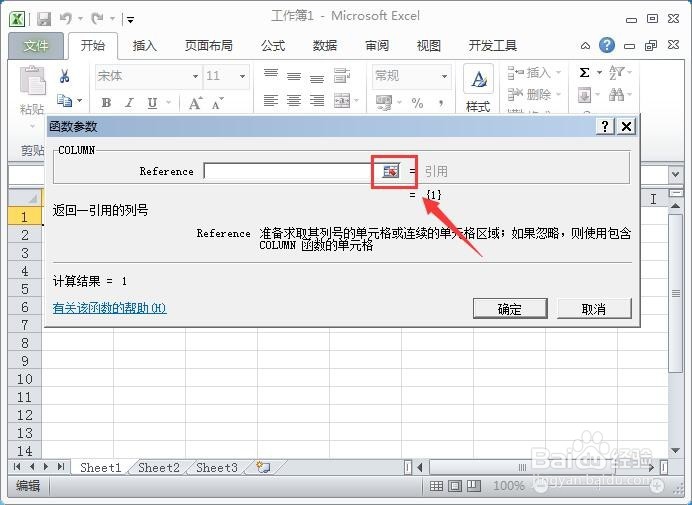Viewport: 692px width, 505px height.
Task: Expand the Delete cells (删除) dropdown arrow
Action: click(558, 94)
